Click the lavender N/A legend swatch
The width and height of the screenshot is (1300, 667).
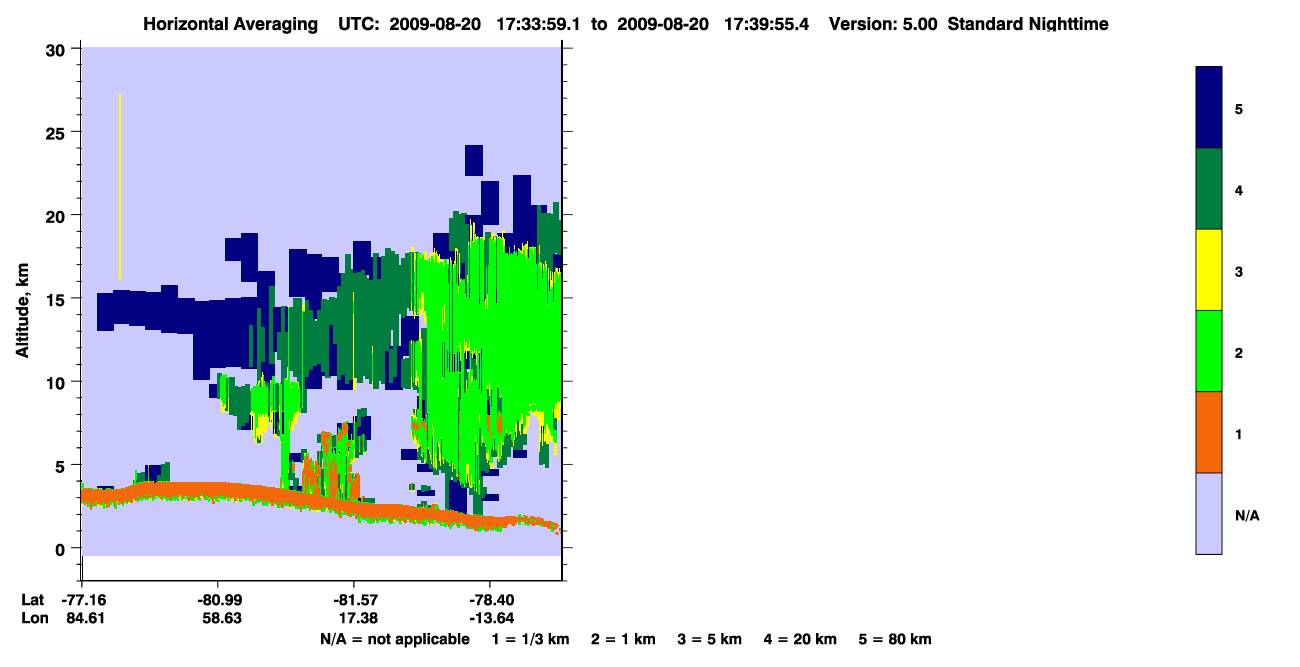pyautogui.click(x=1209, y=513)
